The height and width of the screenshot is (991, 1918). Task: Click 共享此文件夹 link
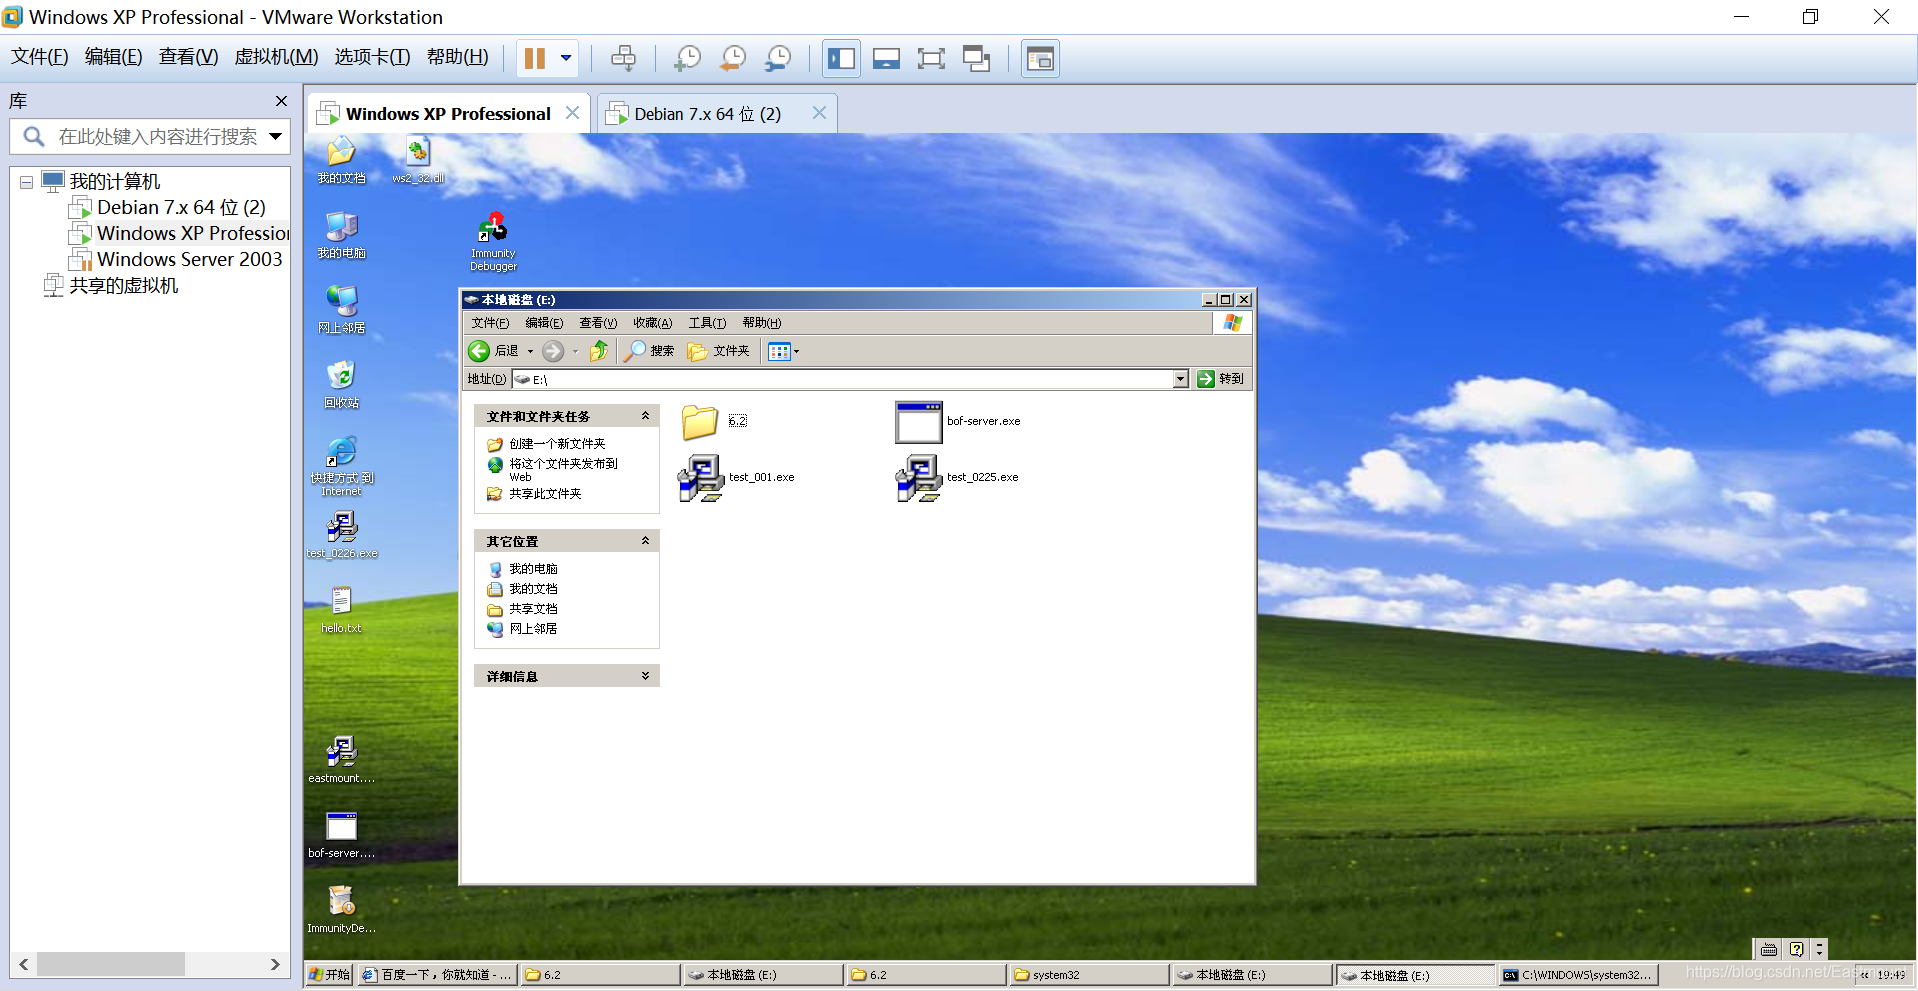[545, 494]
